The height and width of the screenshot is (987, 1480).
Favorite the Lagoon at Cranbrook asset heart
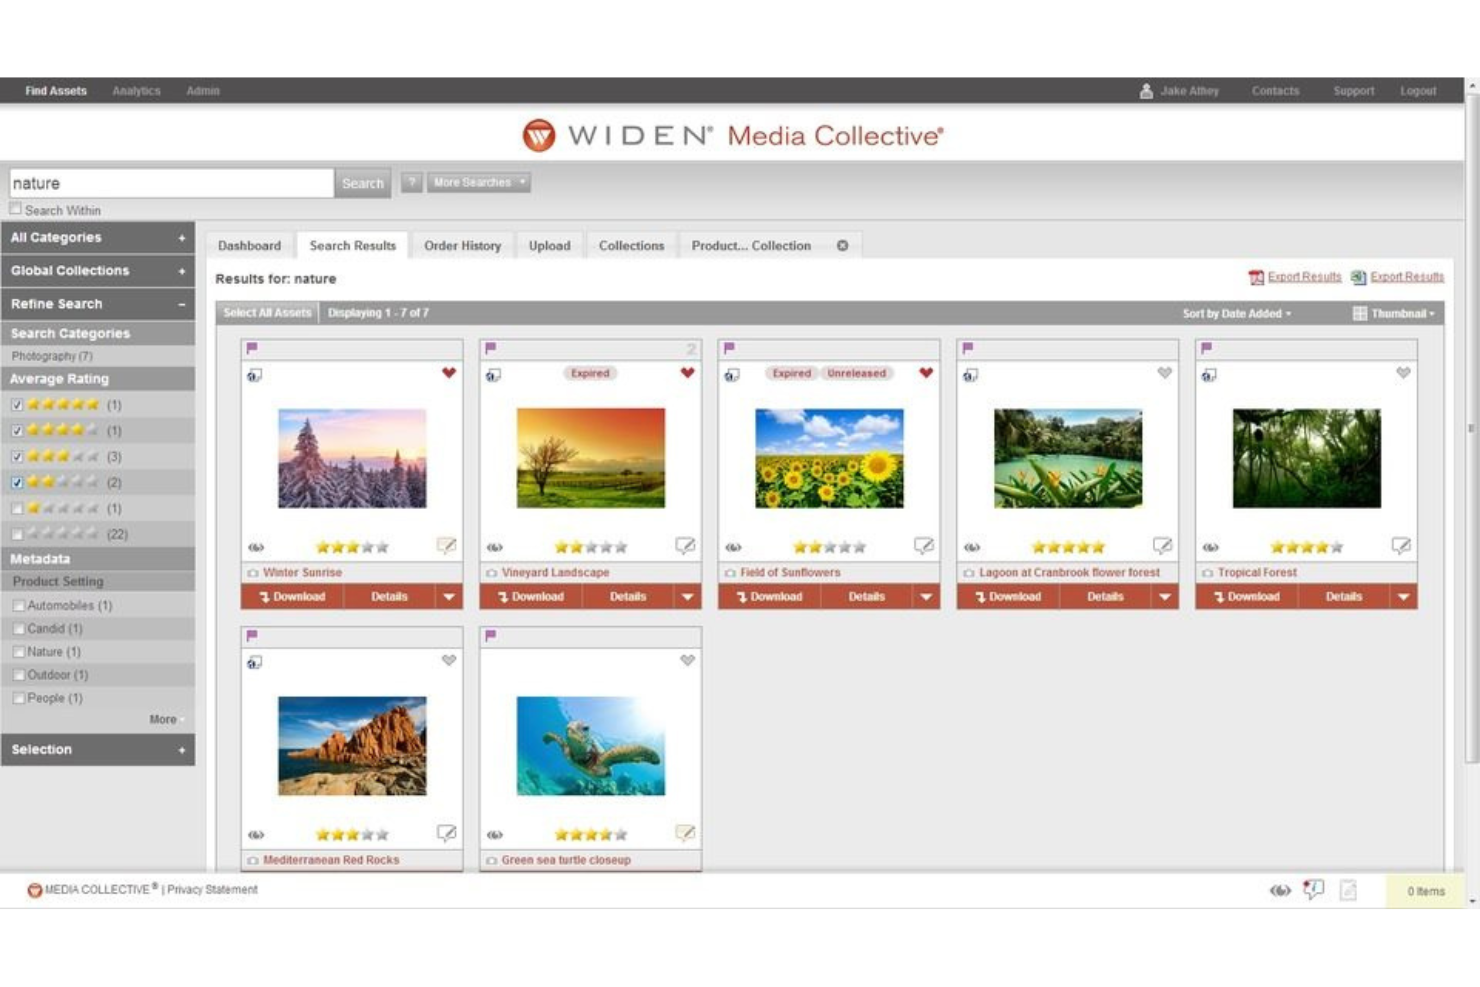[1164, 373]
